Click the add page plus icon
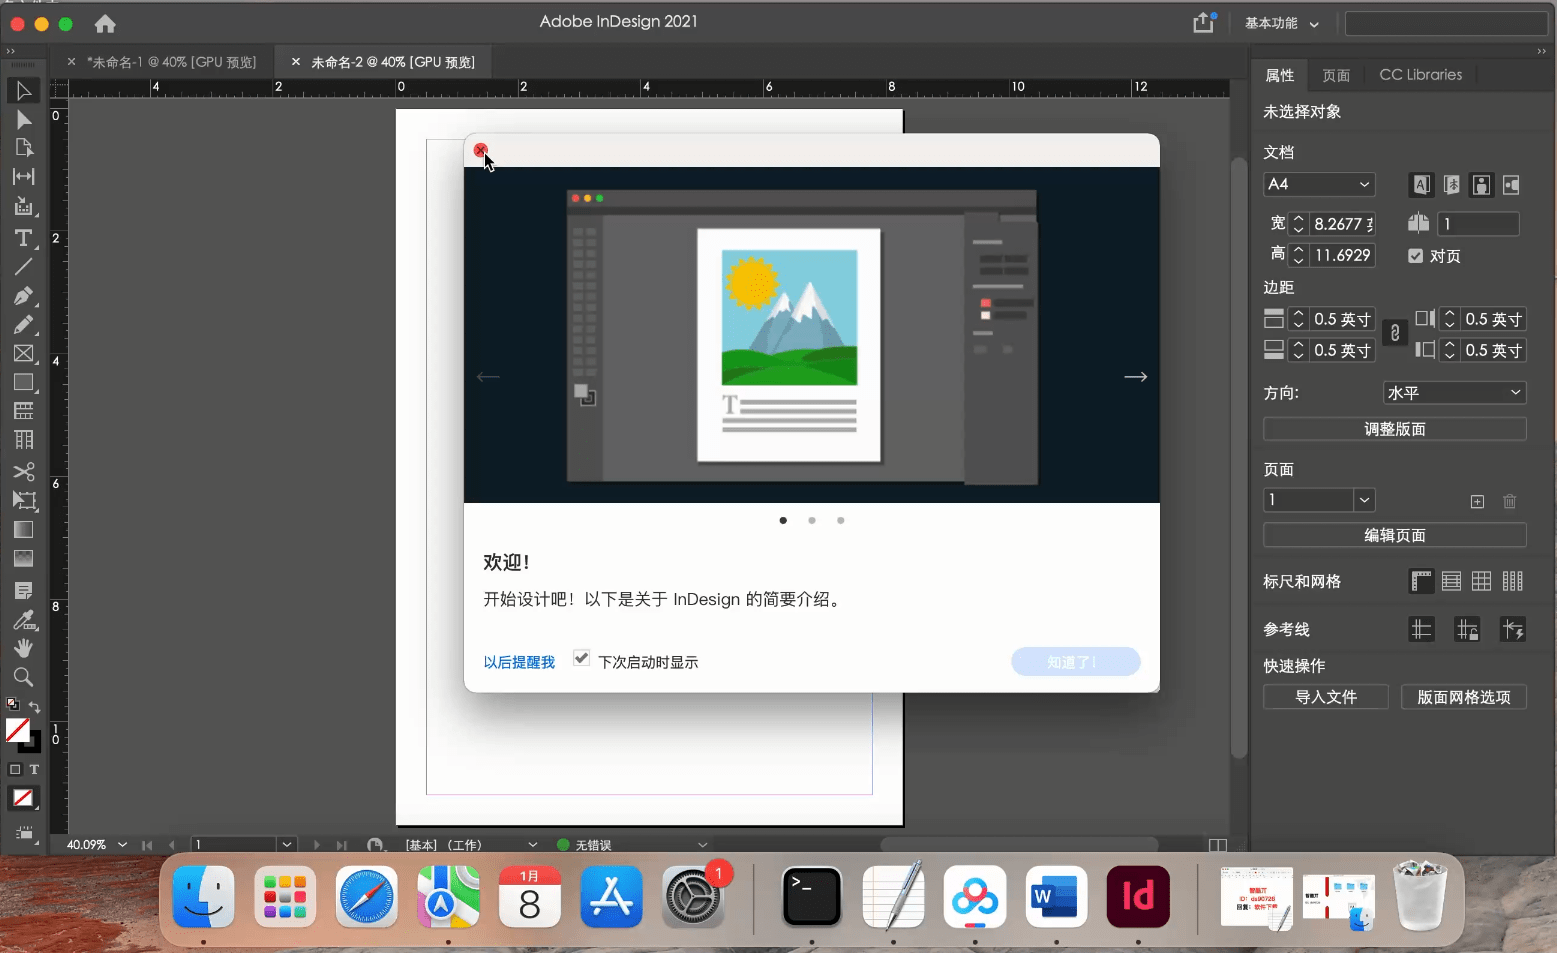This screenshot has height=953, width=1557. (x=1477, y=501)
